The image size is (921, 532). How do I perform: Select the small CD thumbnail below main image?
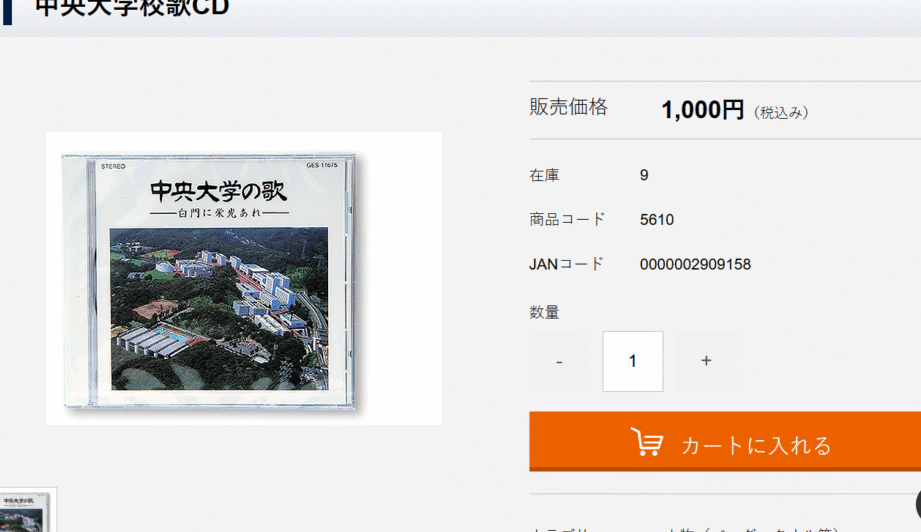[x=25, y=511]
